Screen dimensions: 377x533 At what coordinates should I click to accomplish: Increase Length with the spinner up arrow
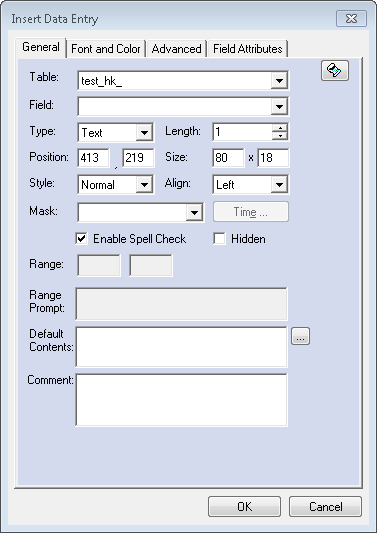coord(280,128)
